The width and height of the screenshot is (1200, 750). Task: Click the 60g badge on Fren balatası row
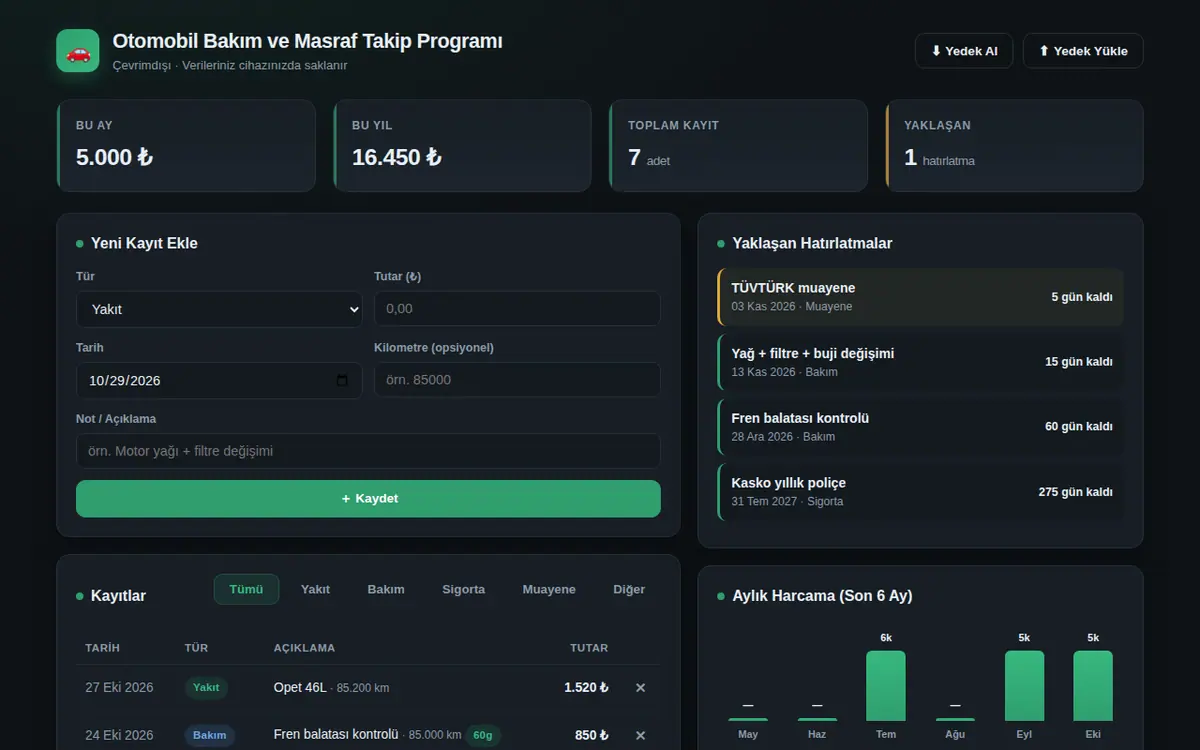click(483, 735)
